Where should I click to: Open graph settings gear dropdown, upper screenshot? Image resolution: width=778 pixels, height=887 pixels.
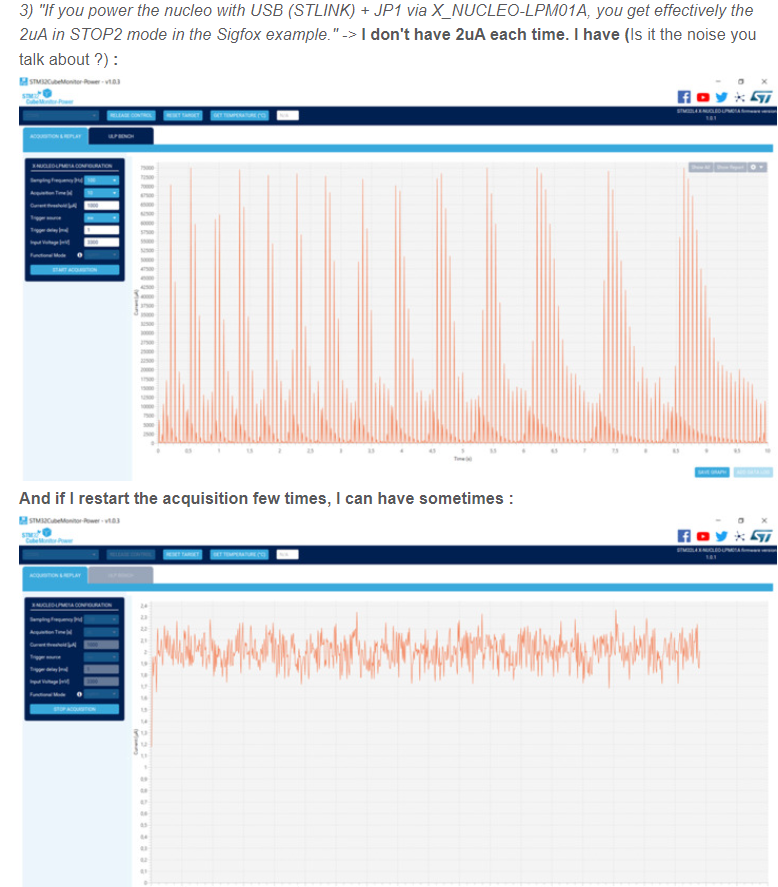[757, 167]
